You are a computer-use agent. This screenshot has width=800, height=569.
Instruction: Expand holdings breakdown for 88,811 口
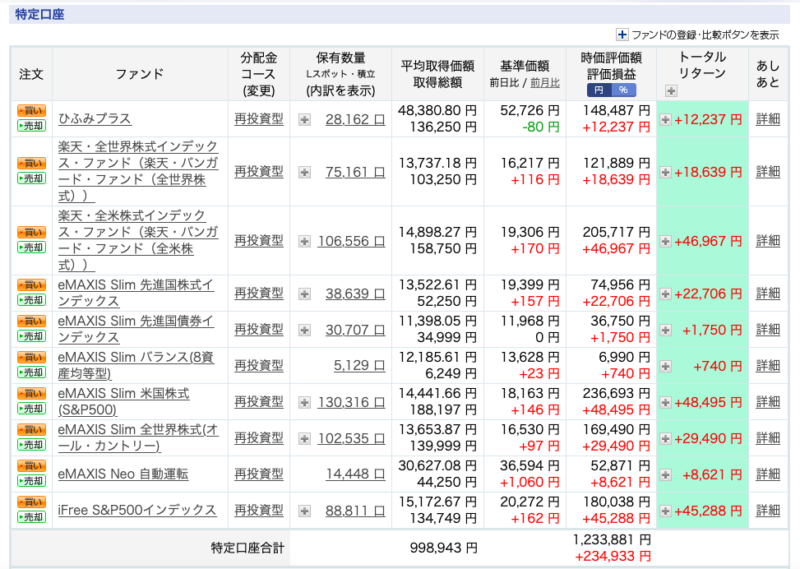(305, 511)
